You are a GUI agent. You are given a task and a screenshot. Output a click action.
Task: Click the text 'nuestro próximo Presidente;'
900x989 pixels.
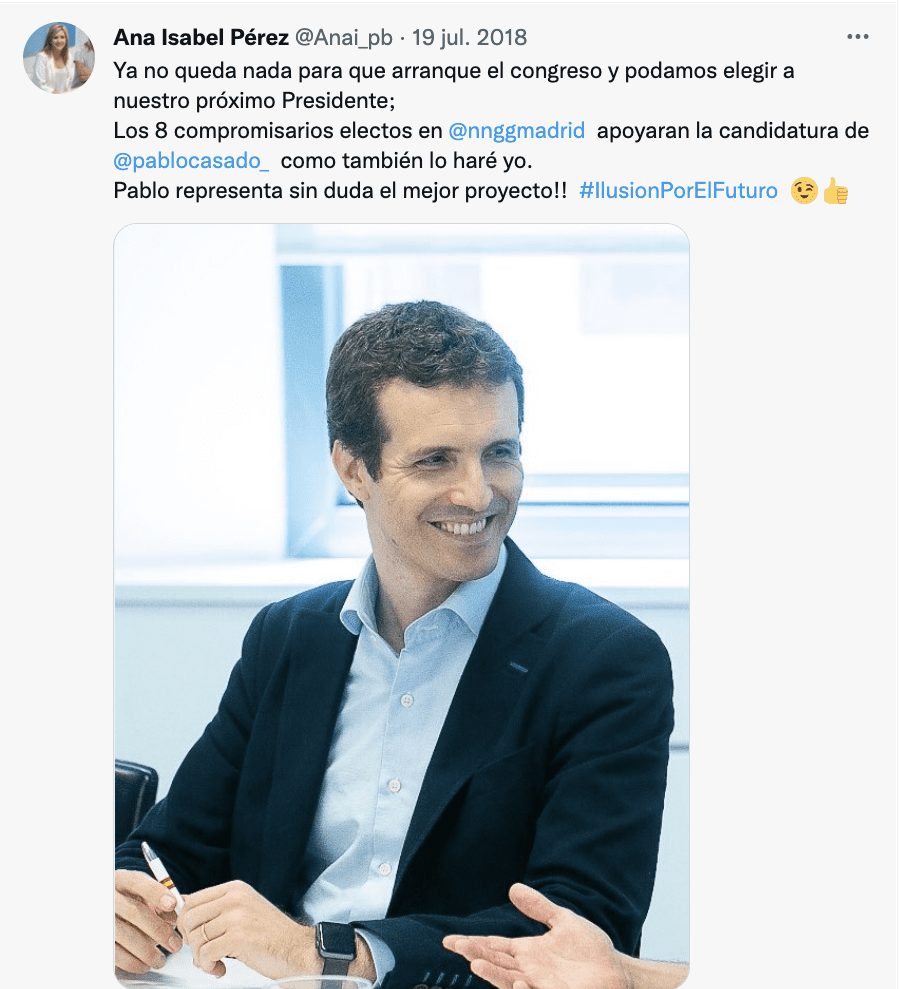(x=254, y=101)
